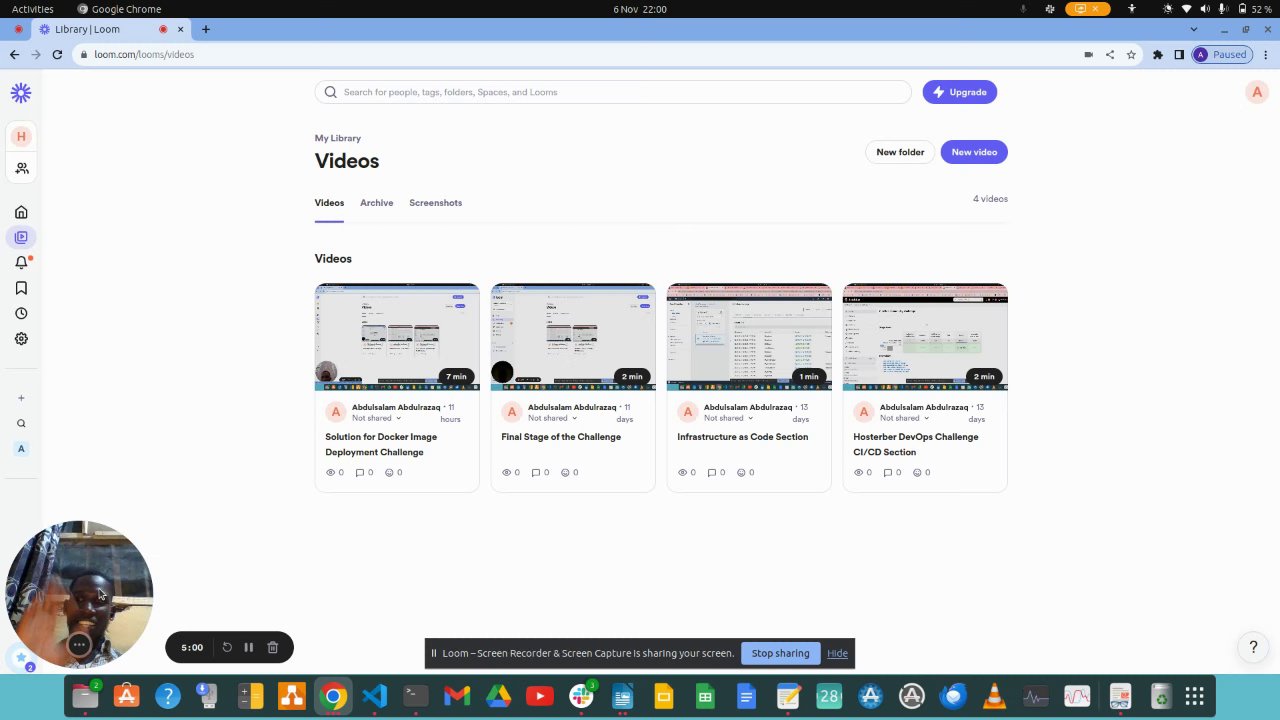Screen dimensions: 1280x720
Task: Expand 'Not shared' dropdown on Solution for Docker video
Action: click(x=376, y=418)
